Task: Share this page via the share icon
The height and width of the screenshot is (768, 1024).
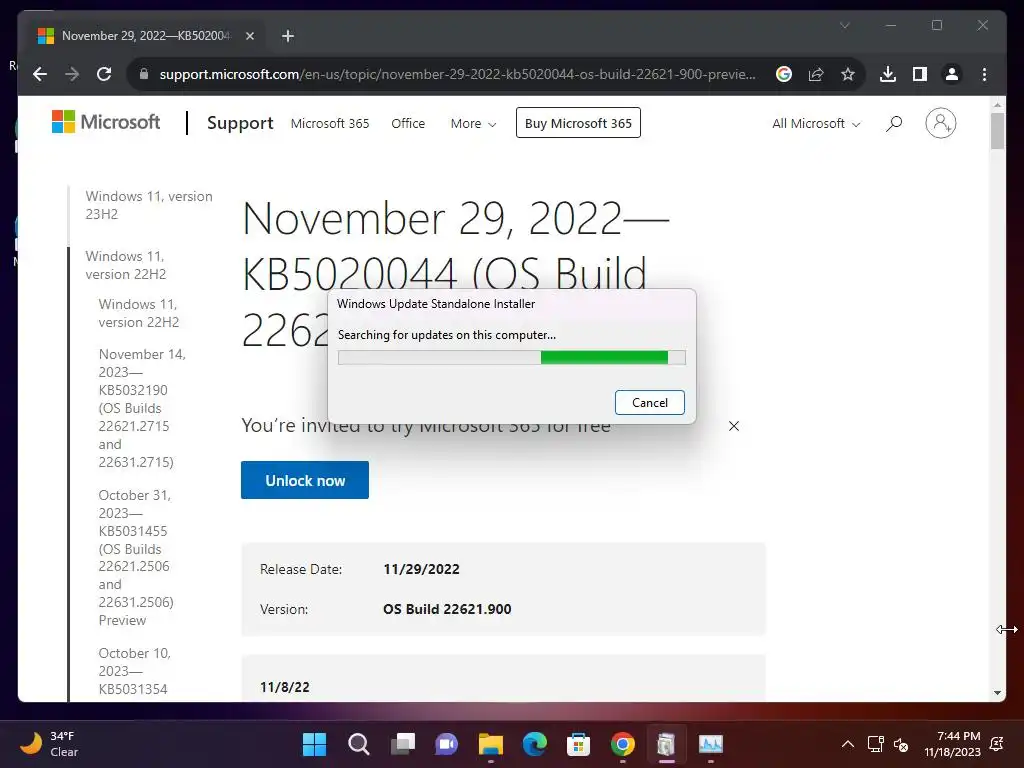Action: click(x=816, y=74)
